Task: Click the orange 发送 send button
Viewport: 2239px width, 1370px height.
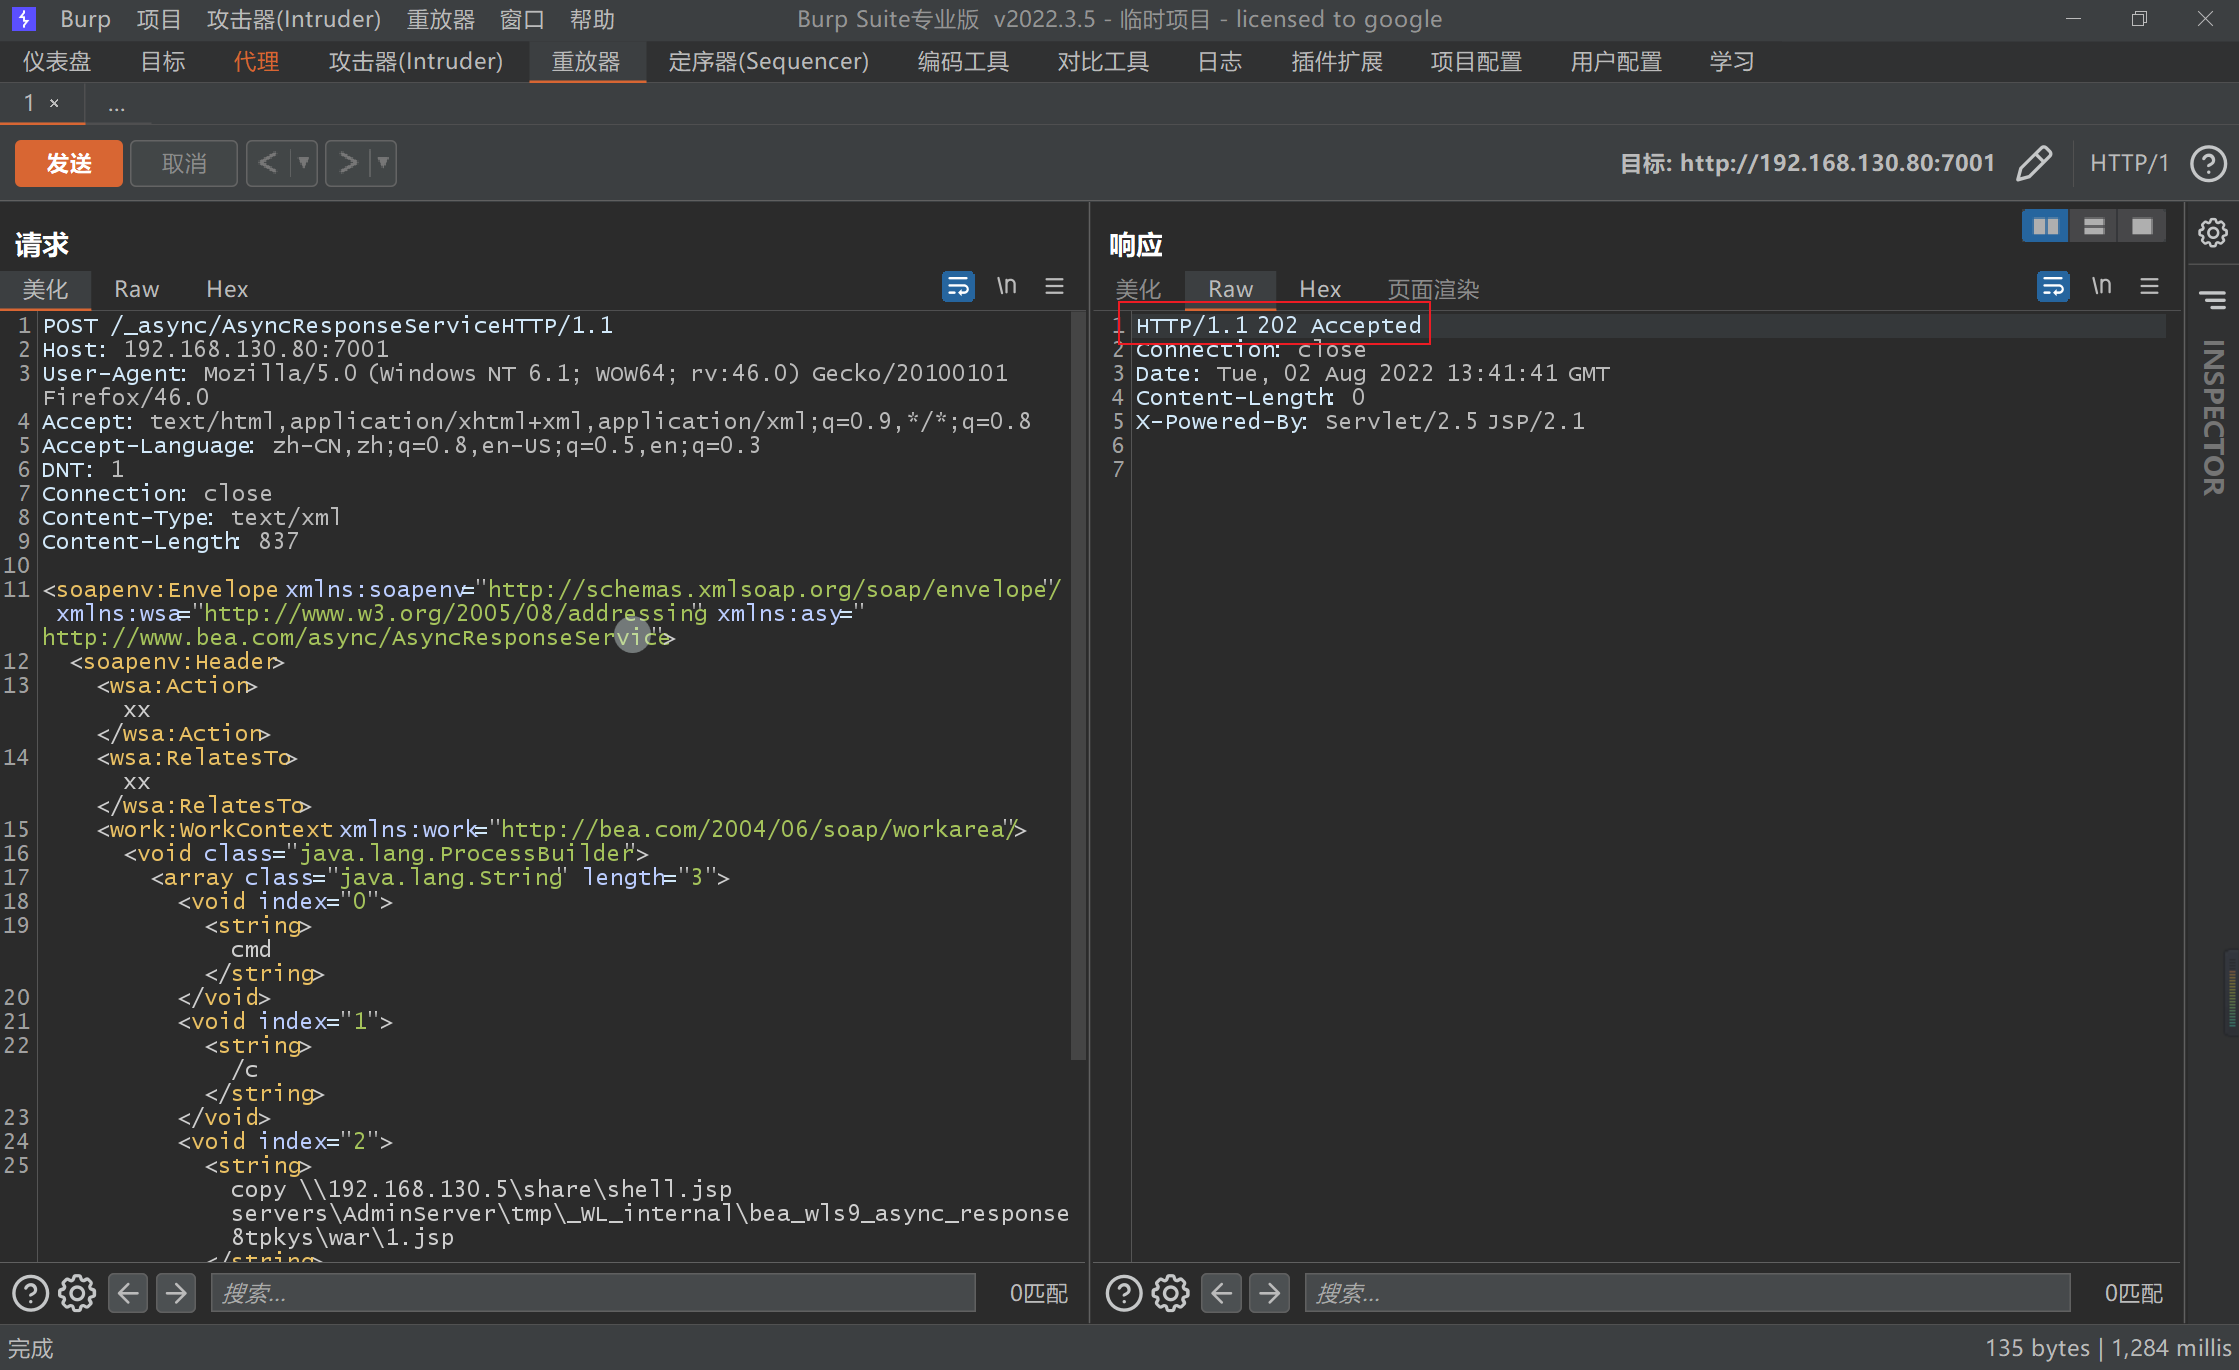Action: [69, 163]
